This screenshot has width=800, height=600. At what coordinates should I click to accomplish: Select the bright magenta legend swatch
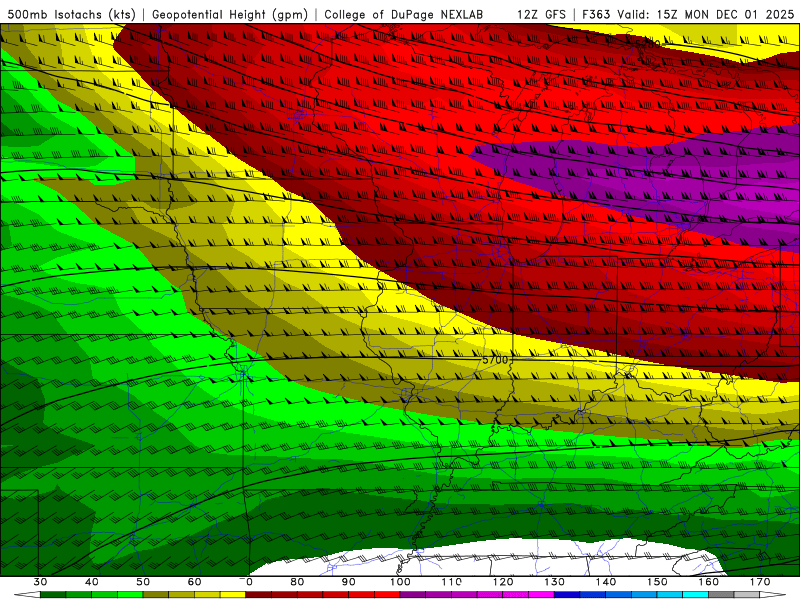(541, 595)
